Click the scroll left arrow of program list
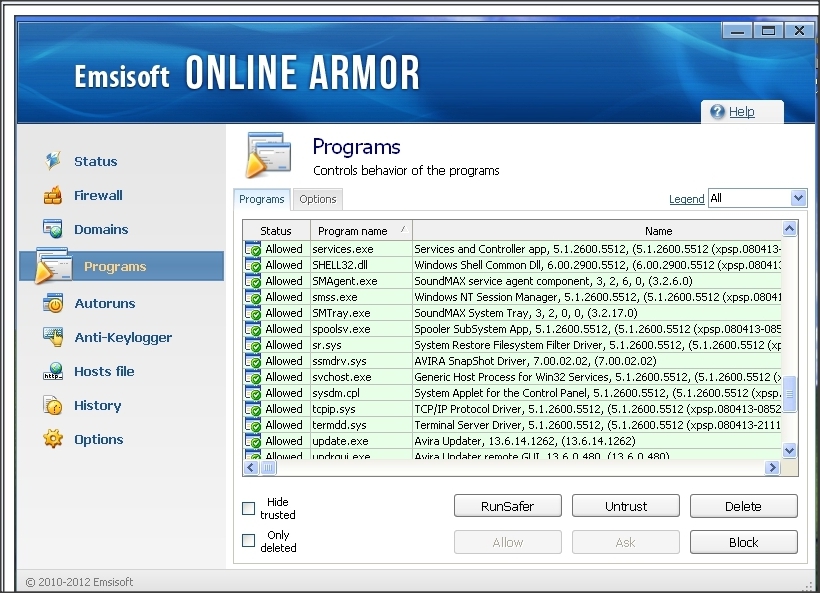Screen dimensions: 820x593 251,467
